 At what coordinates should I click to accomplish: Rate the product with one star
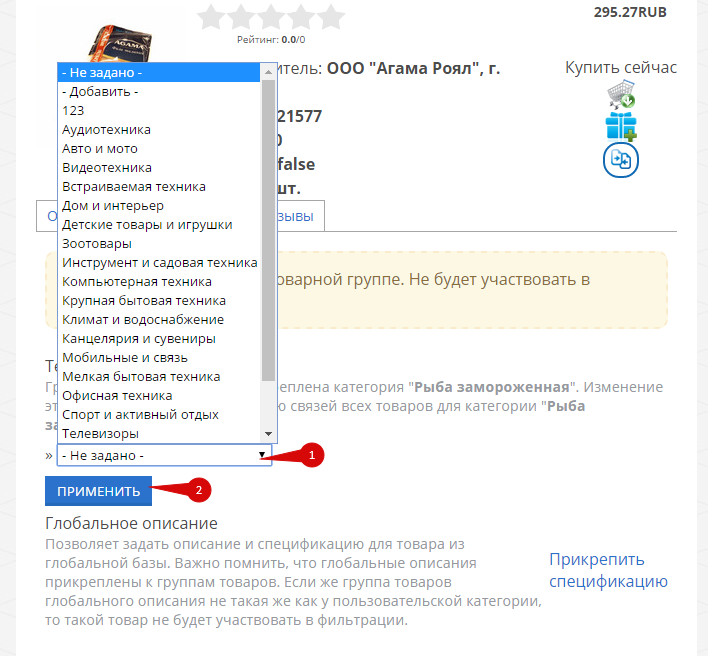211,17
